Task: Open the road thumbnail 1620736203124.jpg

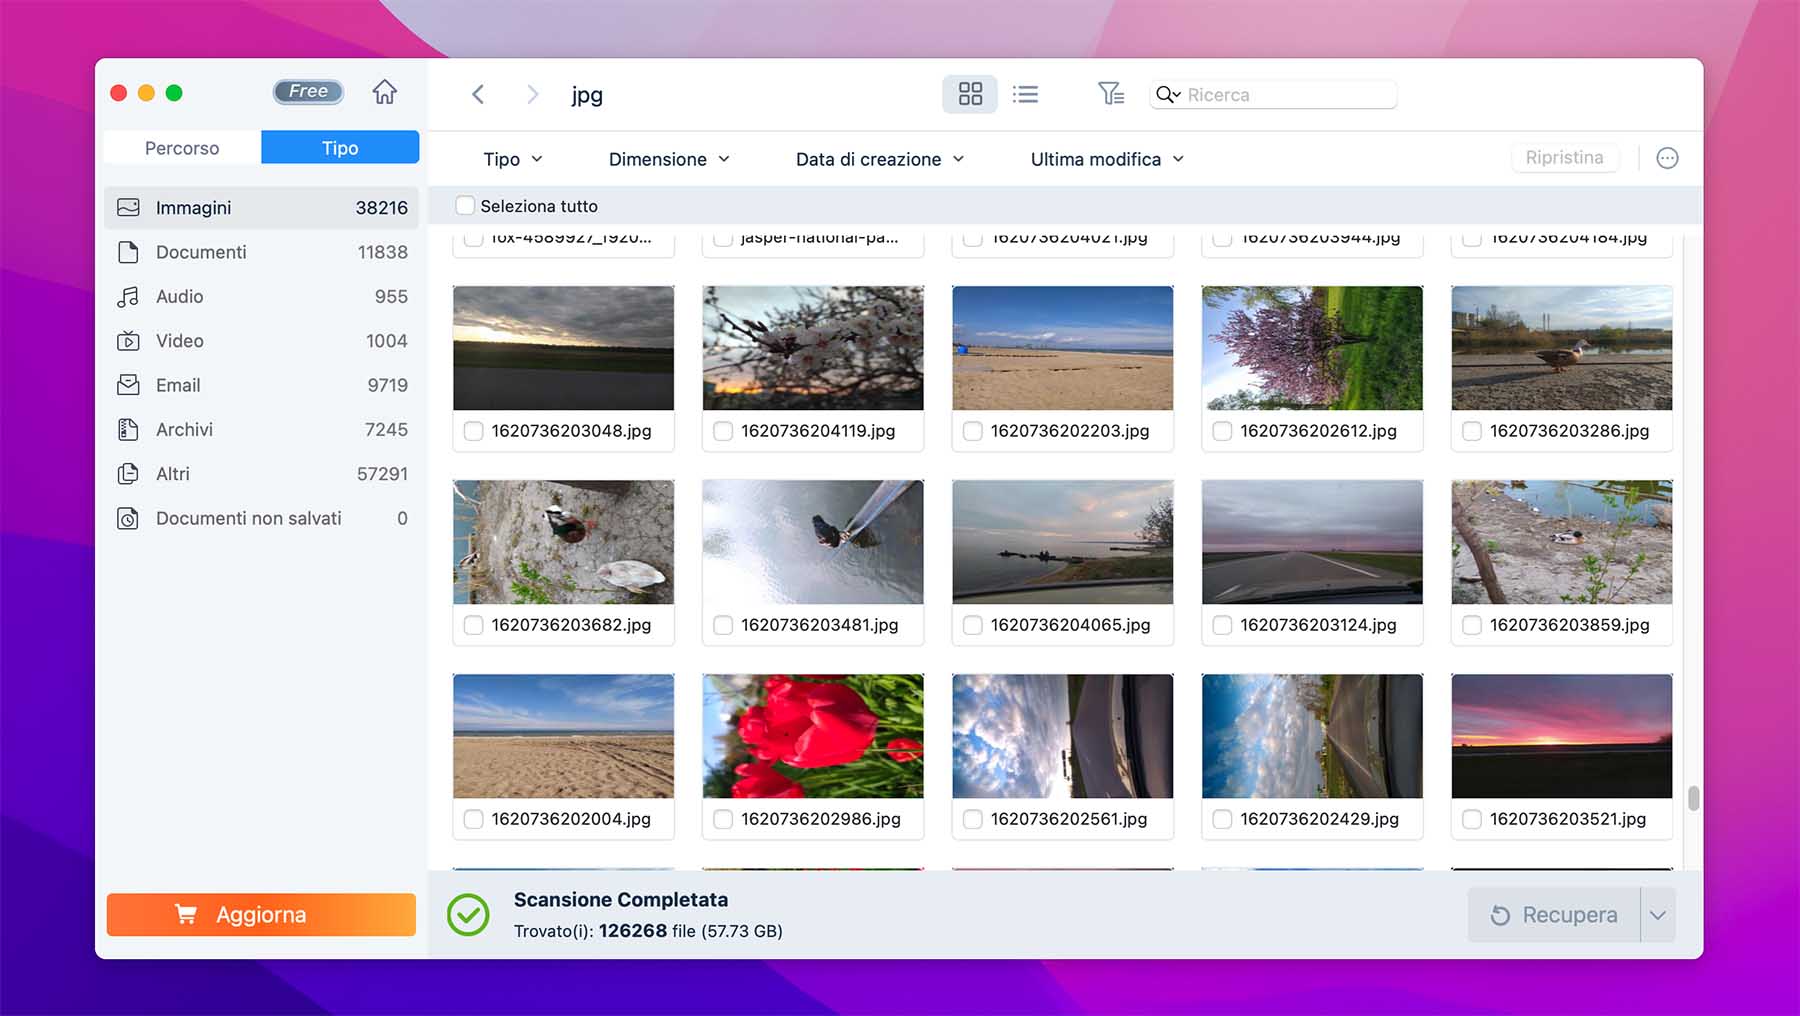Action: coord(1312,542)
